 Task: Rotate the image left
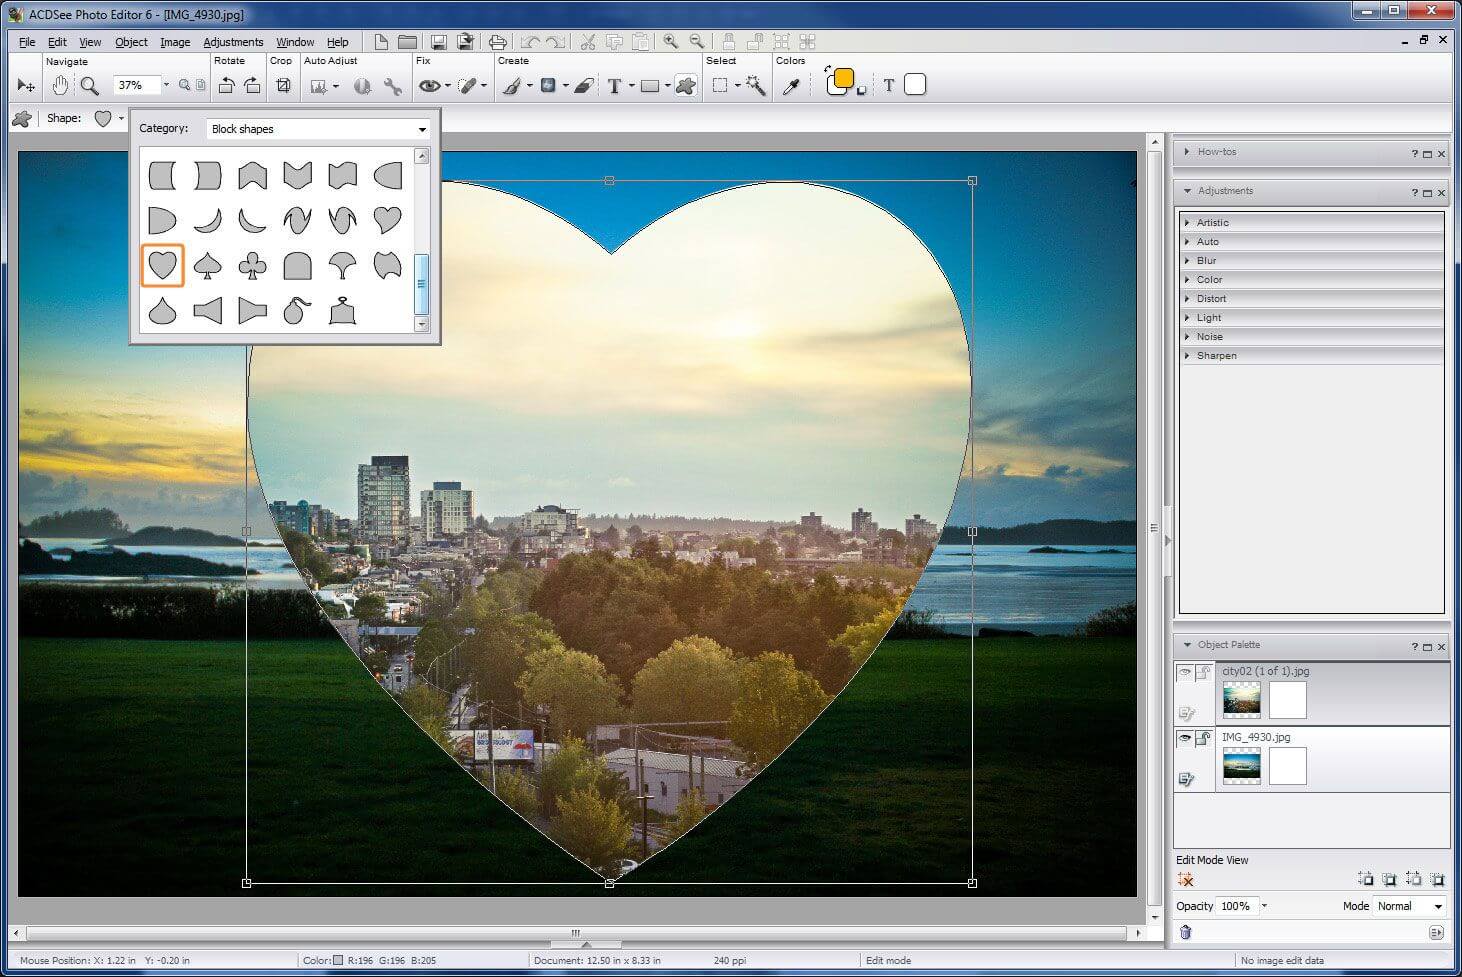click(x=227, y=86)
